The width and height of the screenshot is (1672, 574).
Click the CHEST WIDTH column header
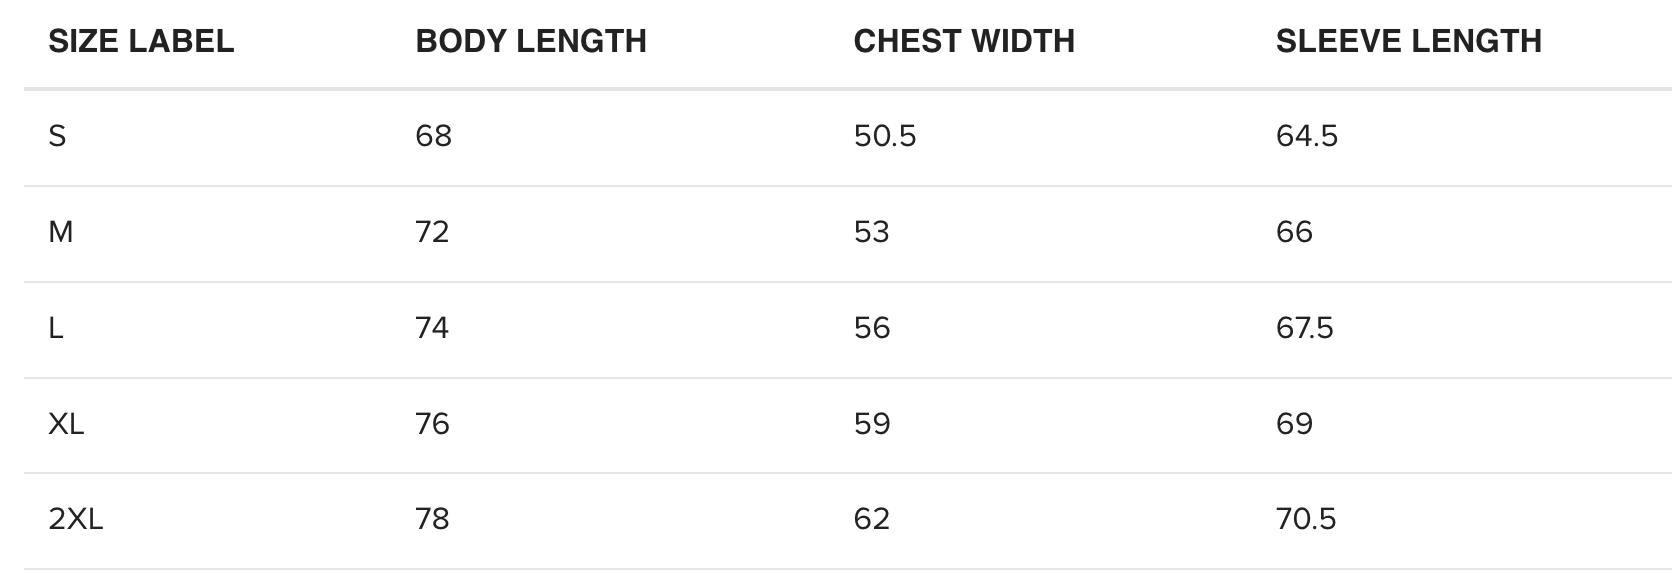(964, 41)
